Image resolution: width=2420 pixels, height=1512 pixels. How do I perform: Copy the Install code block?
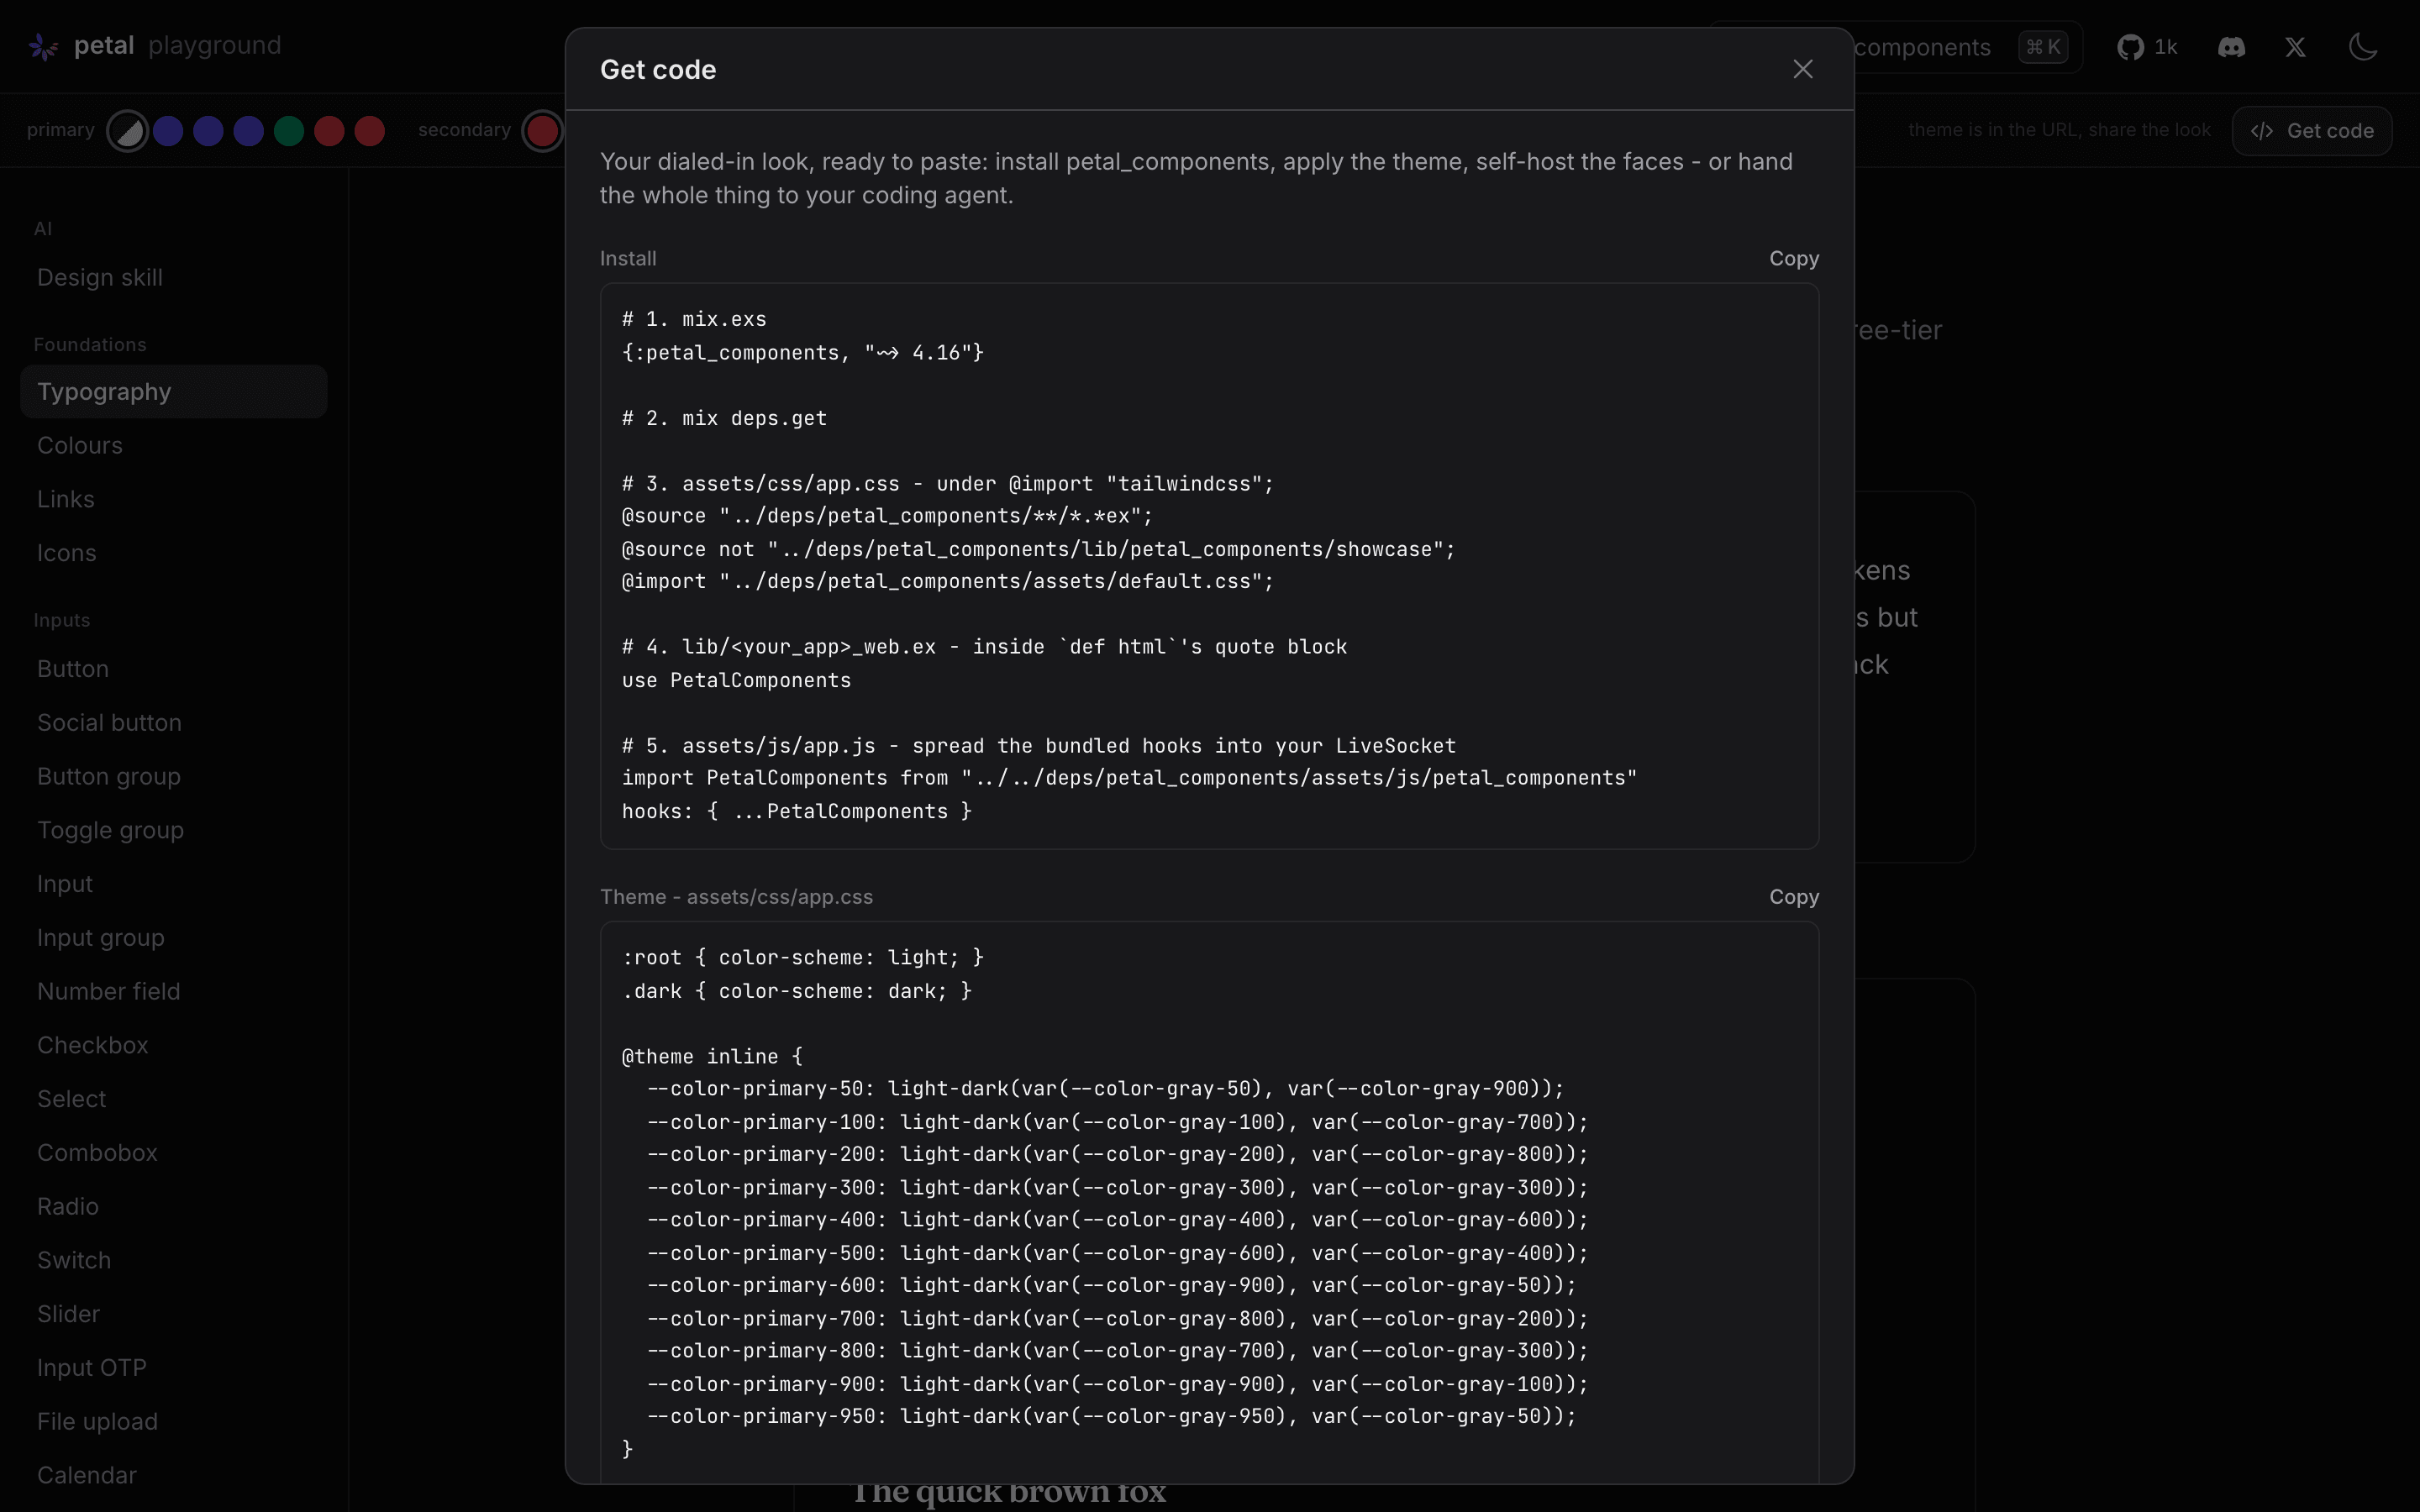coord(1794,258)
